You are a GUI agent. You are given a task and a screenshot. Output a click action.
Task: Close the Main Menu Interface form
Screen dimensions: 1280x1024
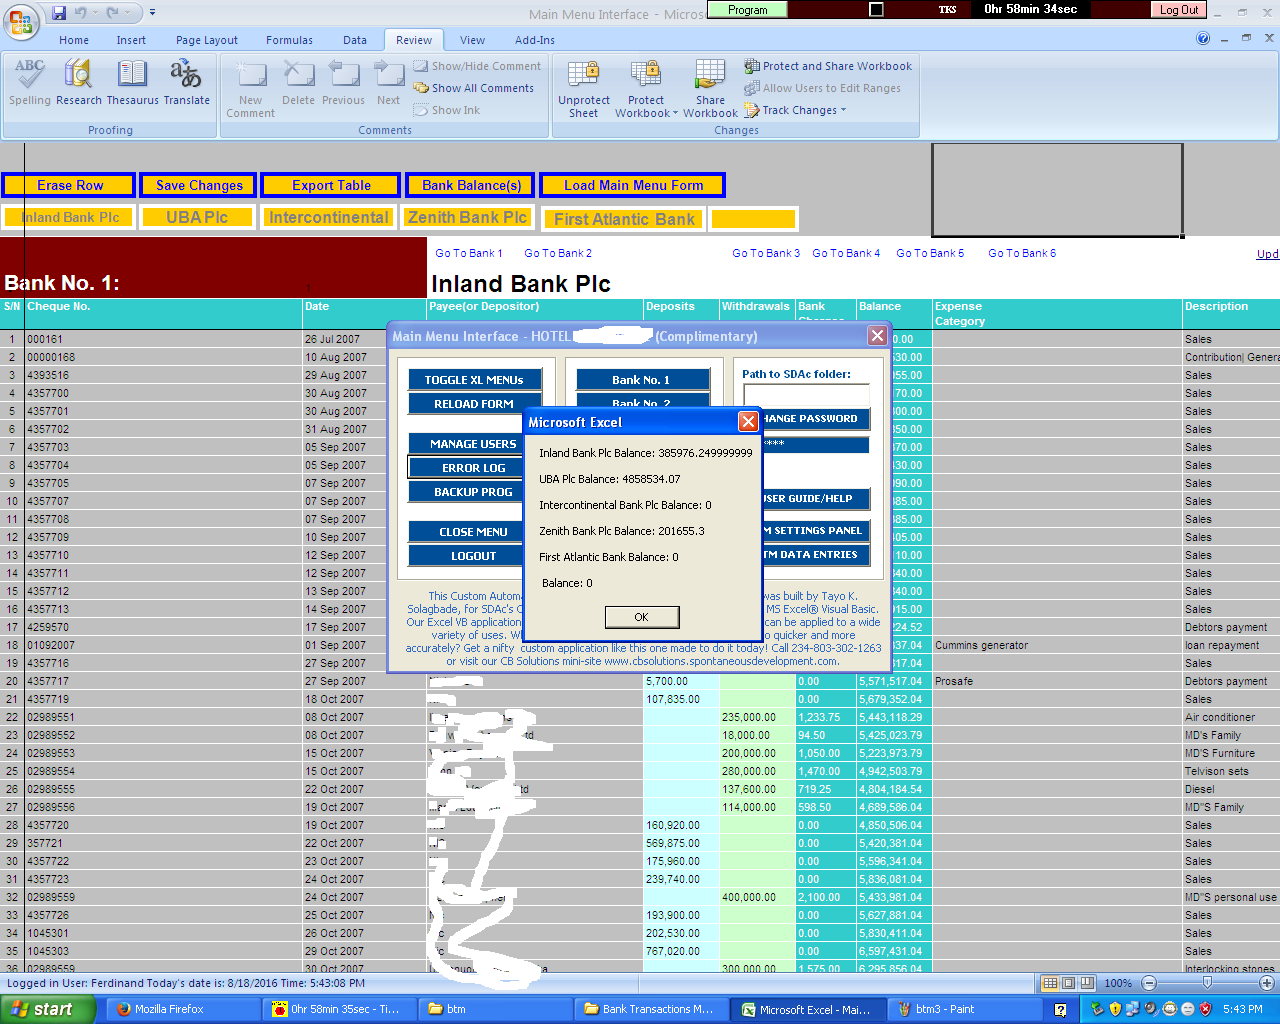pyautogui.click(x=877, y=336)
